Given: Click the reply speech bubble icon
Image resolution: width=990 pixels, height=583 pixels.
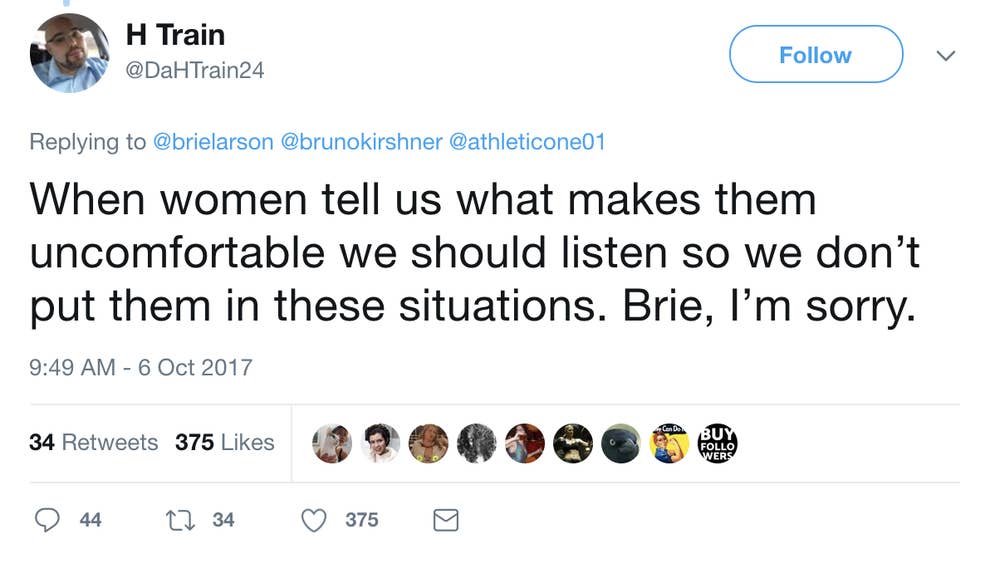Looking at the screenshot, I should point(47,519).
